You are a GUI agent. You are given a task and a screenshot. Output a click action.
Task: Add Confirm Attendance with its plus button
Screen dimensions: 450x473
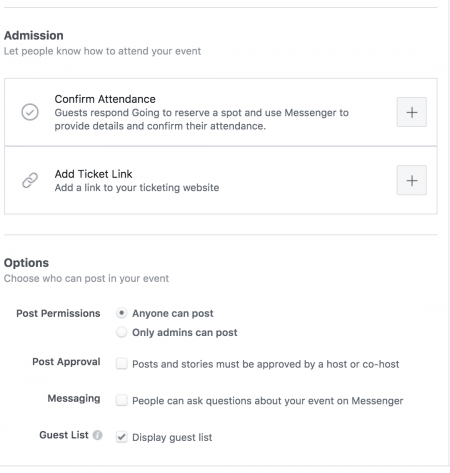pos(412,112)
